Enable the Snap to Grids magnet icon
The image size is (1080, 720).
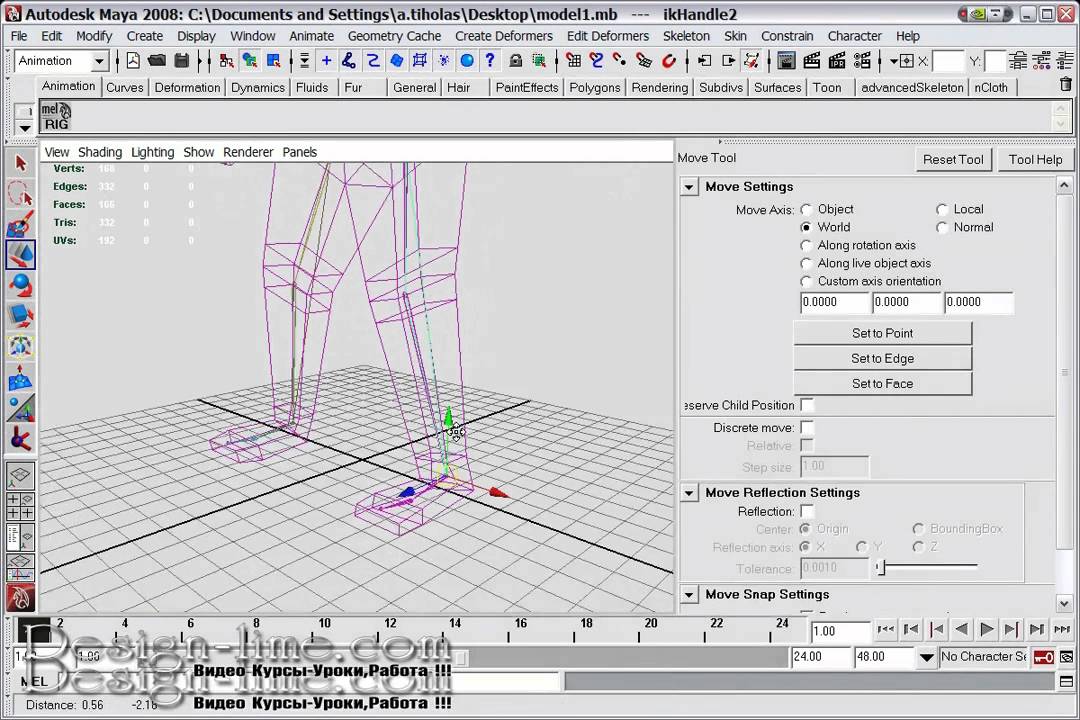(574, 61)
